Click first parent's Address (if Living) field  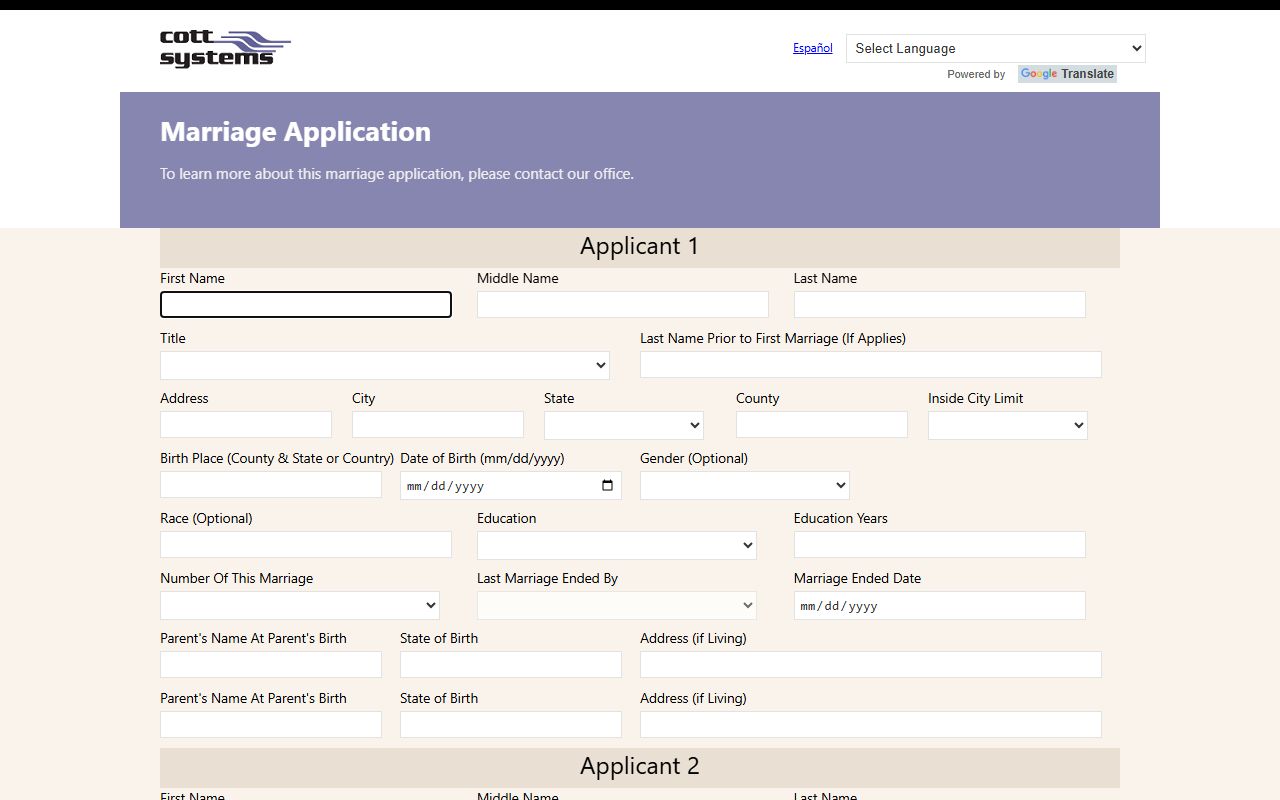tap(871, 664)
